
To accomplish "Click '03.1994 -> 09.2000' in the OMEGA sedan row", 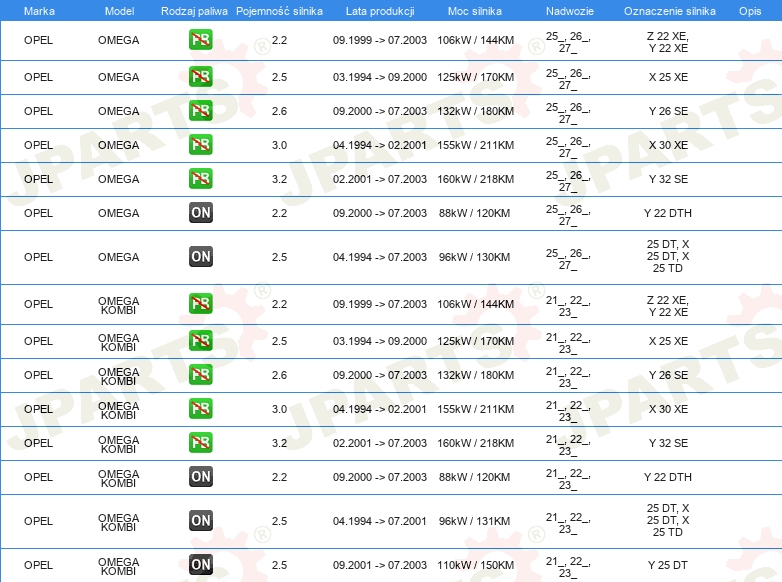I will pos(380,77).
